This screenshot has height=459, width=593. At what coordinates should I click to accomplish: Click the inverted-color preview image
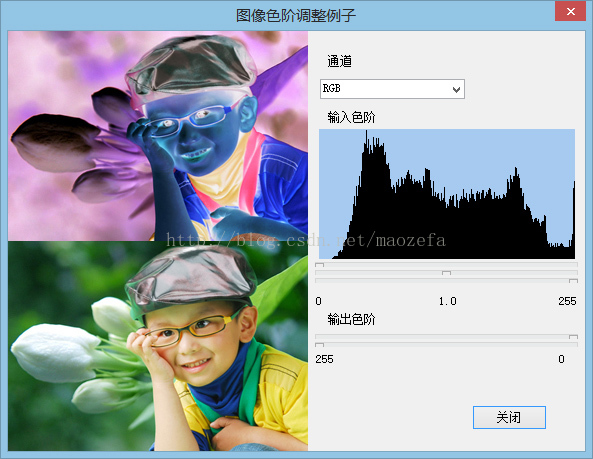158,136
